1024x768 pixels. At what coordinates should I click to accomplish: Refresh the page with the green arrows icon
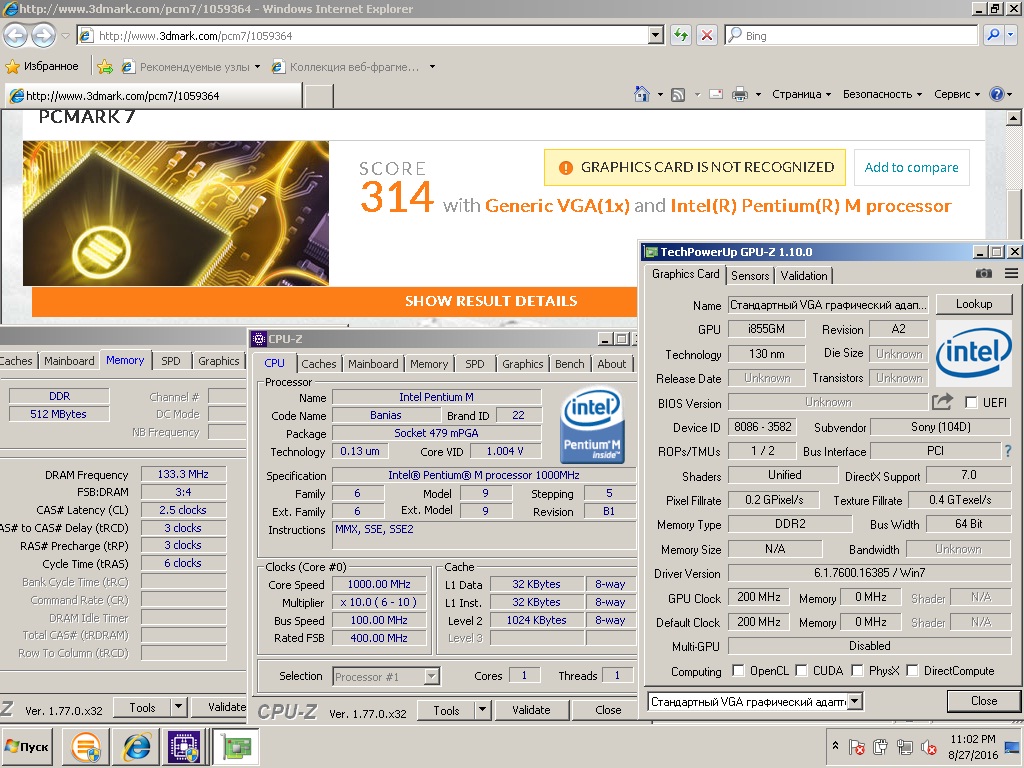click(x=680, y=35)
